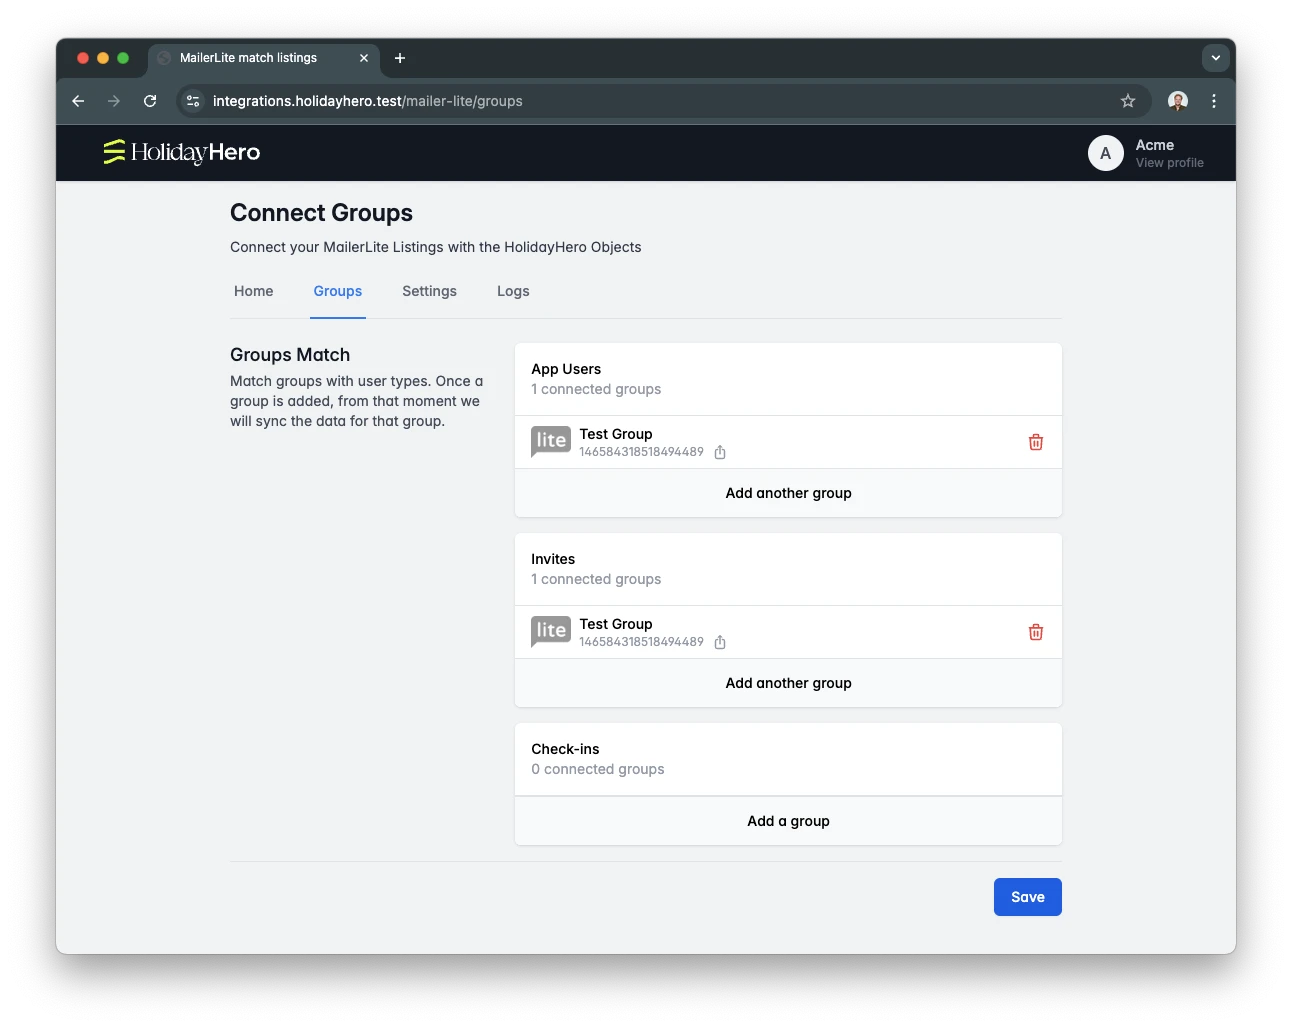Go to the Home tab
1292x1028 pixels.
point(253,291)
